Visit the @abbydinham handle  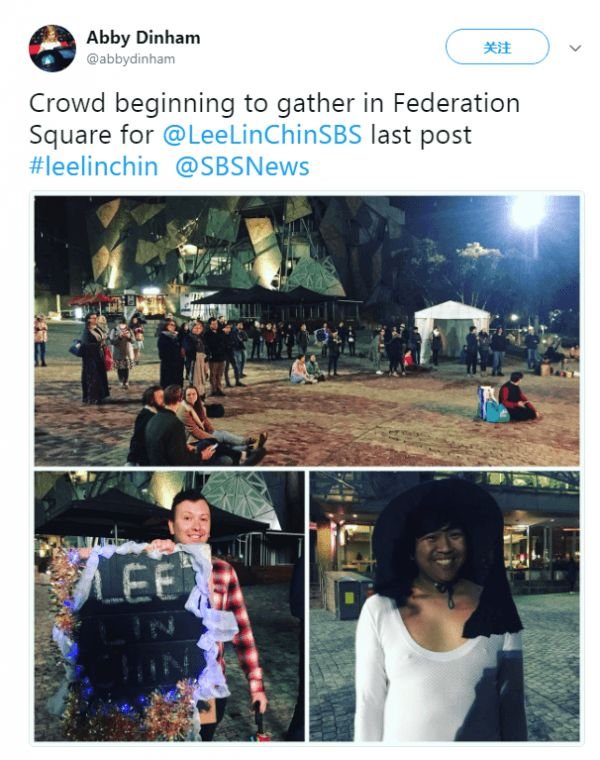(130, 59)
